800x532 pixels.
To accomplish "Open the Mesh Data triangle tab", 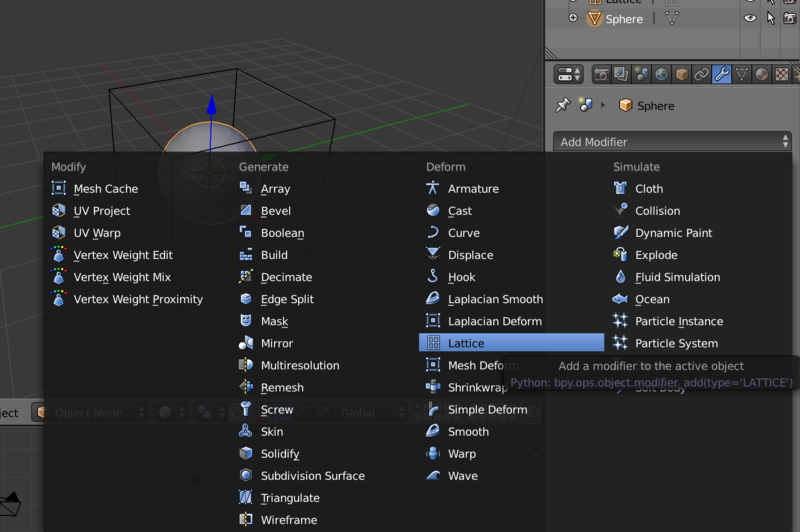I will [741, 74].
